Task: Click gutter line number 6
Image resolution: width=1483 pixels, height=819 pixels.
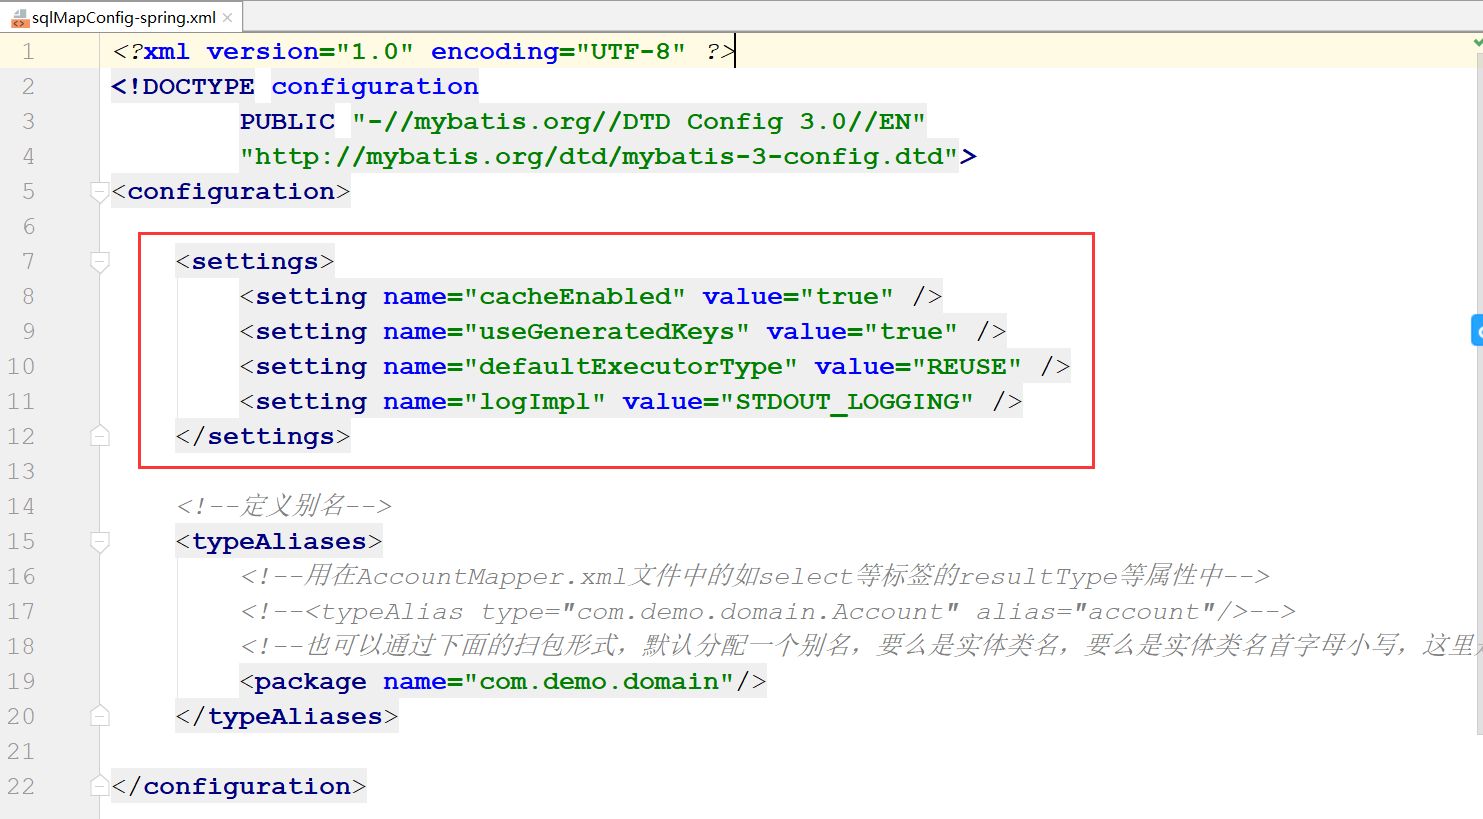Action: pyautogui.click(x=28, y=227)
